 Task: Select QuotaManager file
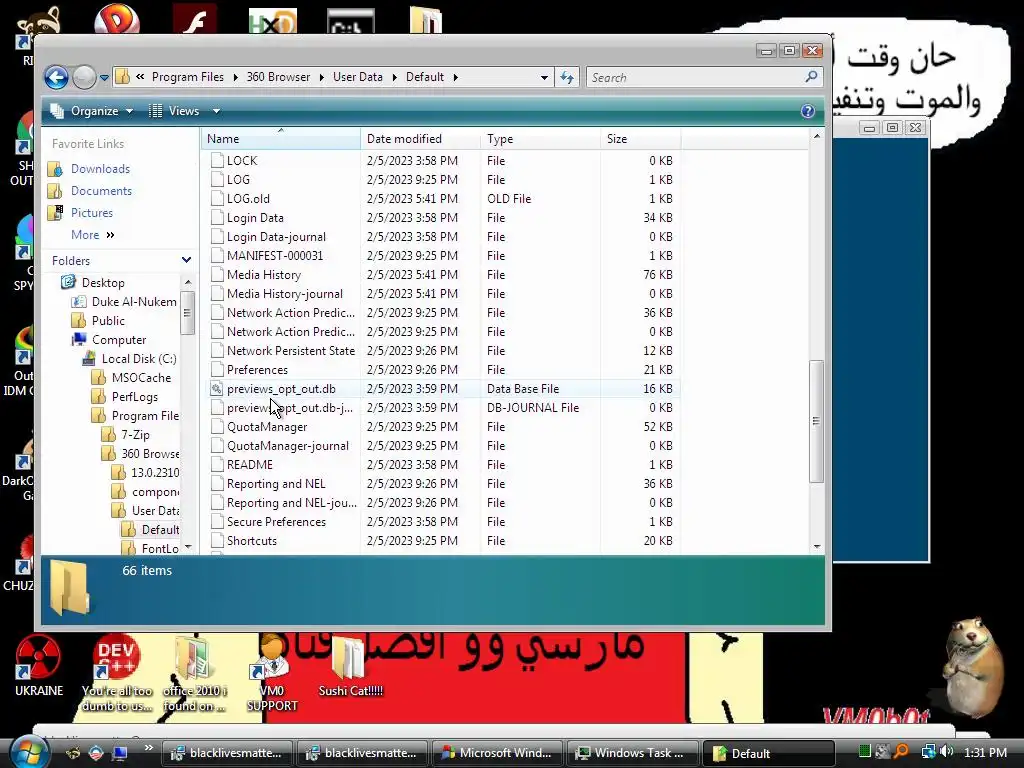point(266,426)
